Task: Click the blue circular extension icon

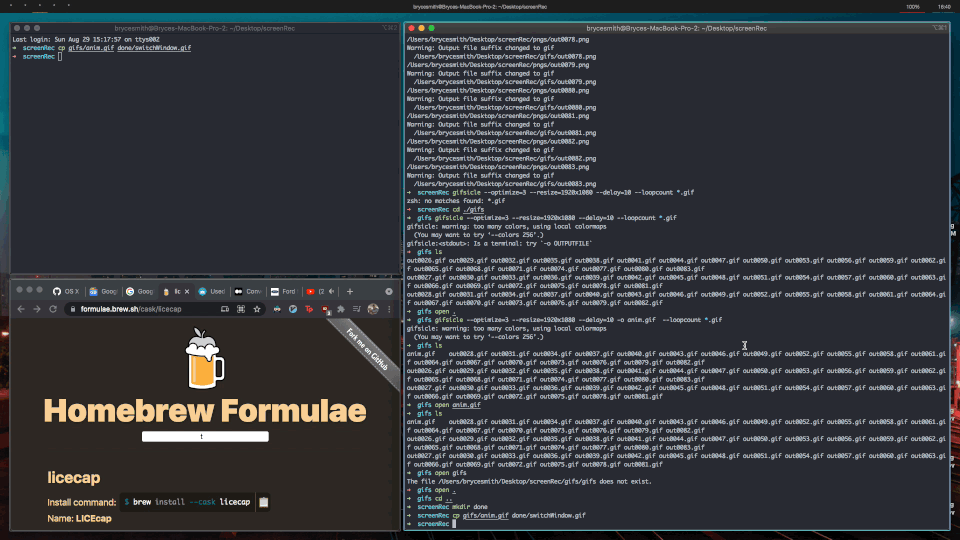Action: (x=293, y=309)
